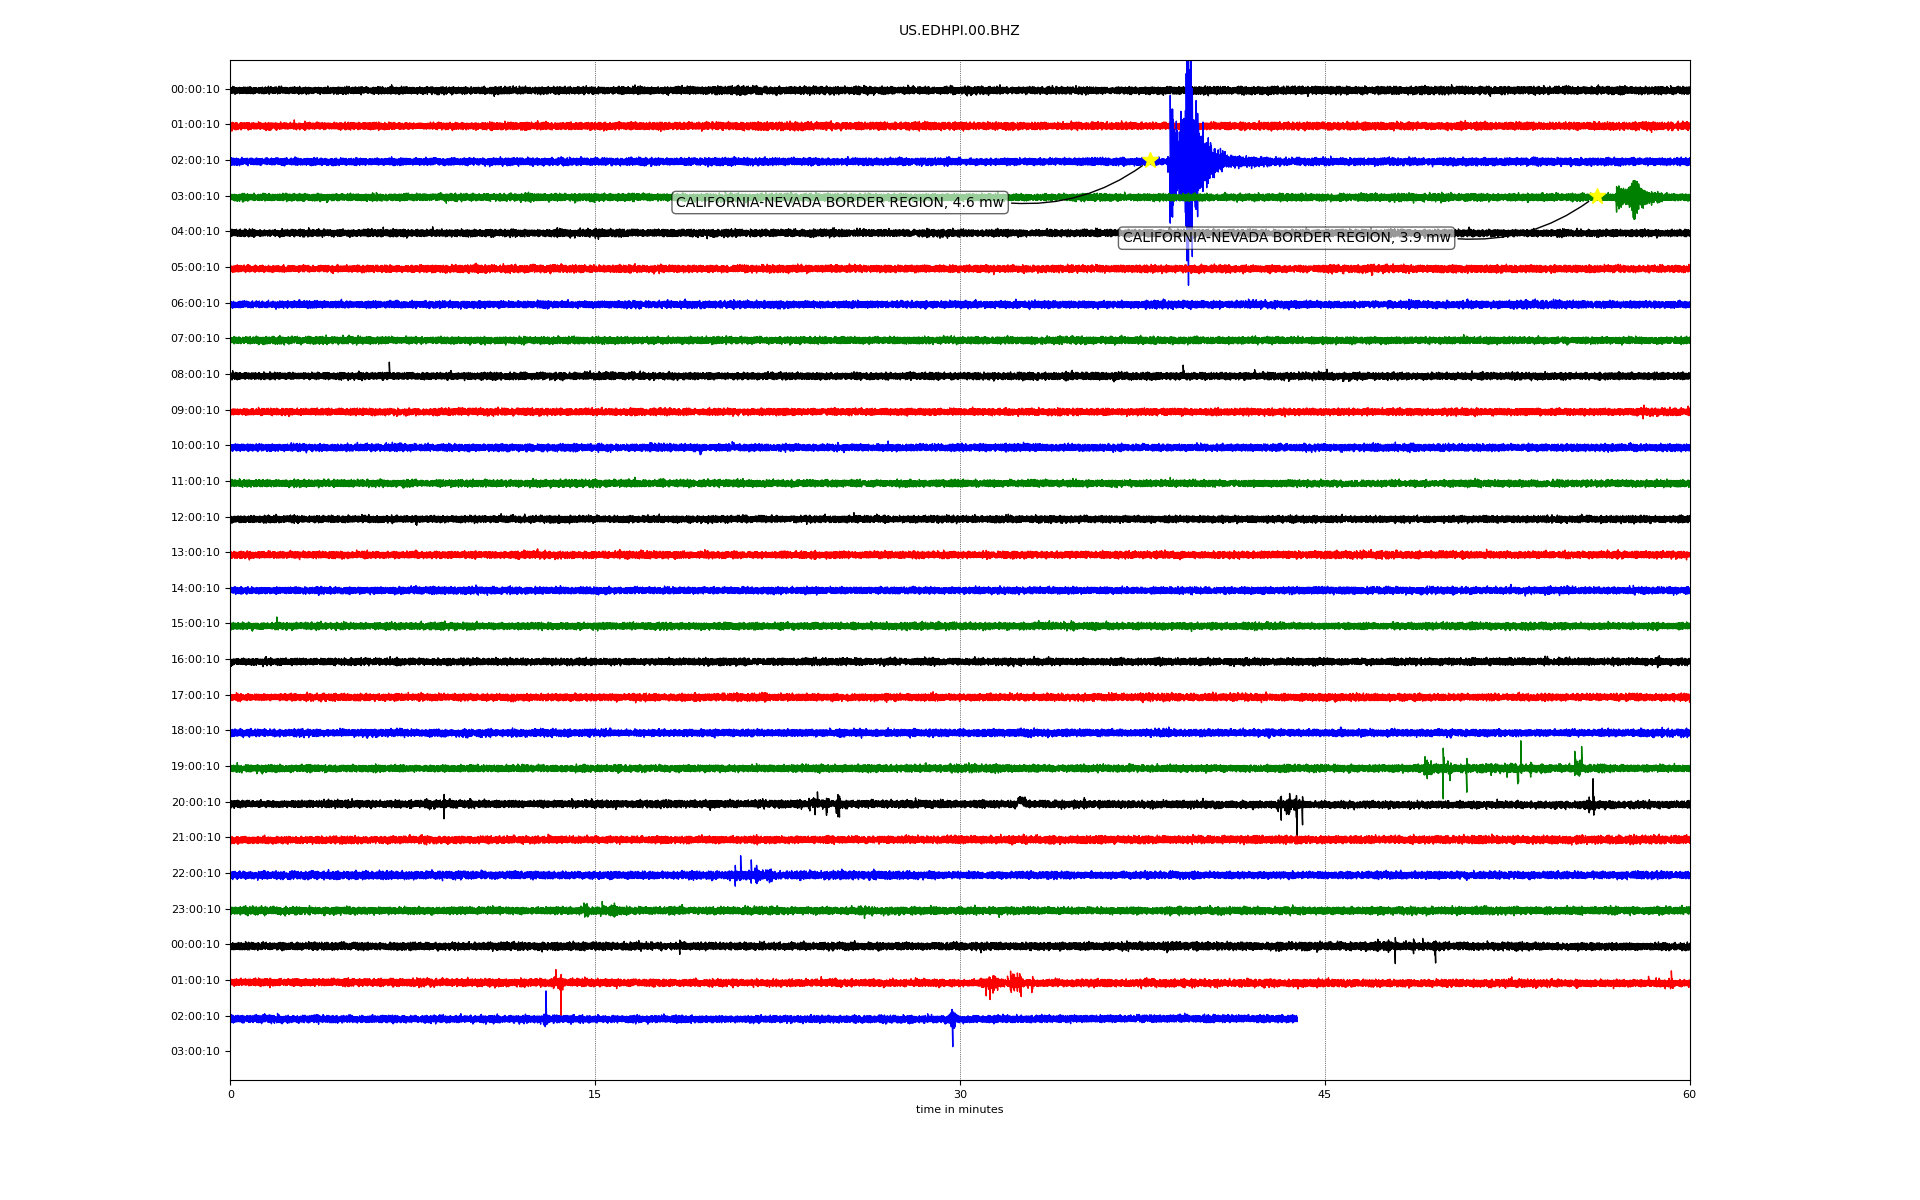Click the 09:00:10 row label

[195, 411]
